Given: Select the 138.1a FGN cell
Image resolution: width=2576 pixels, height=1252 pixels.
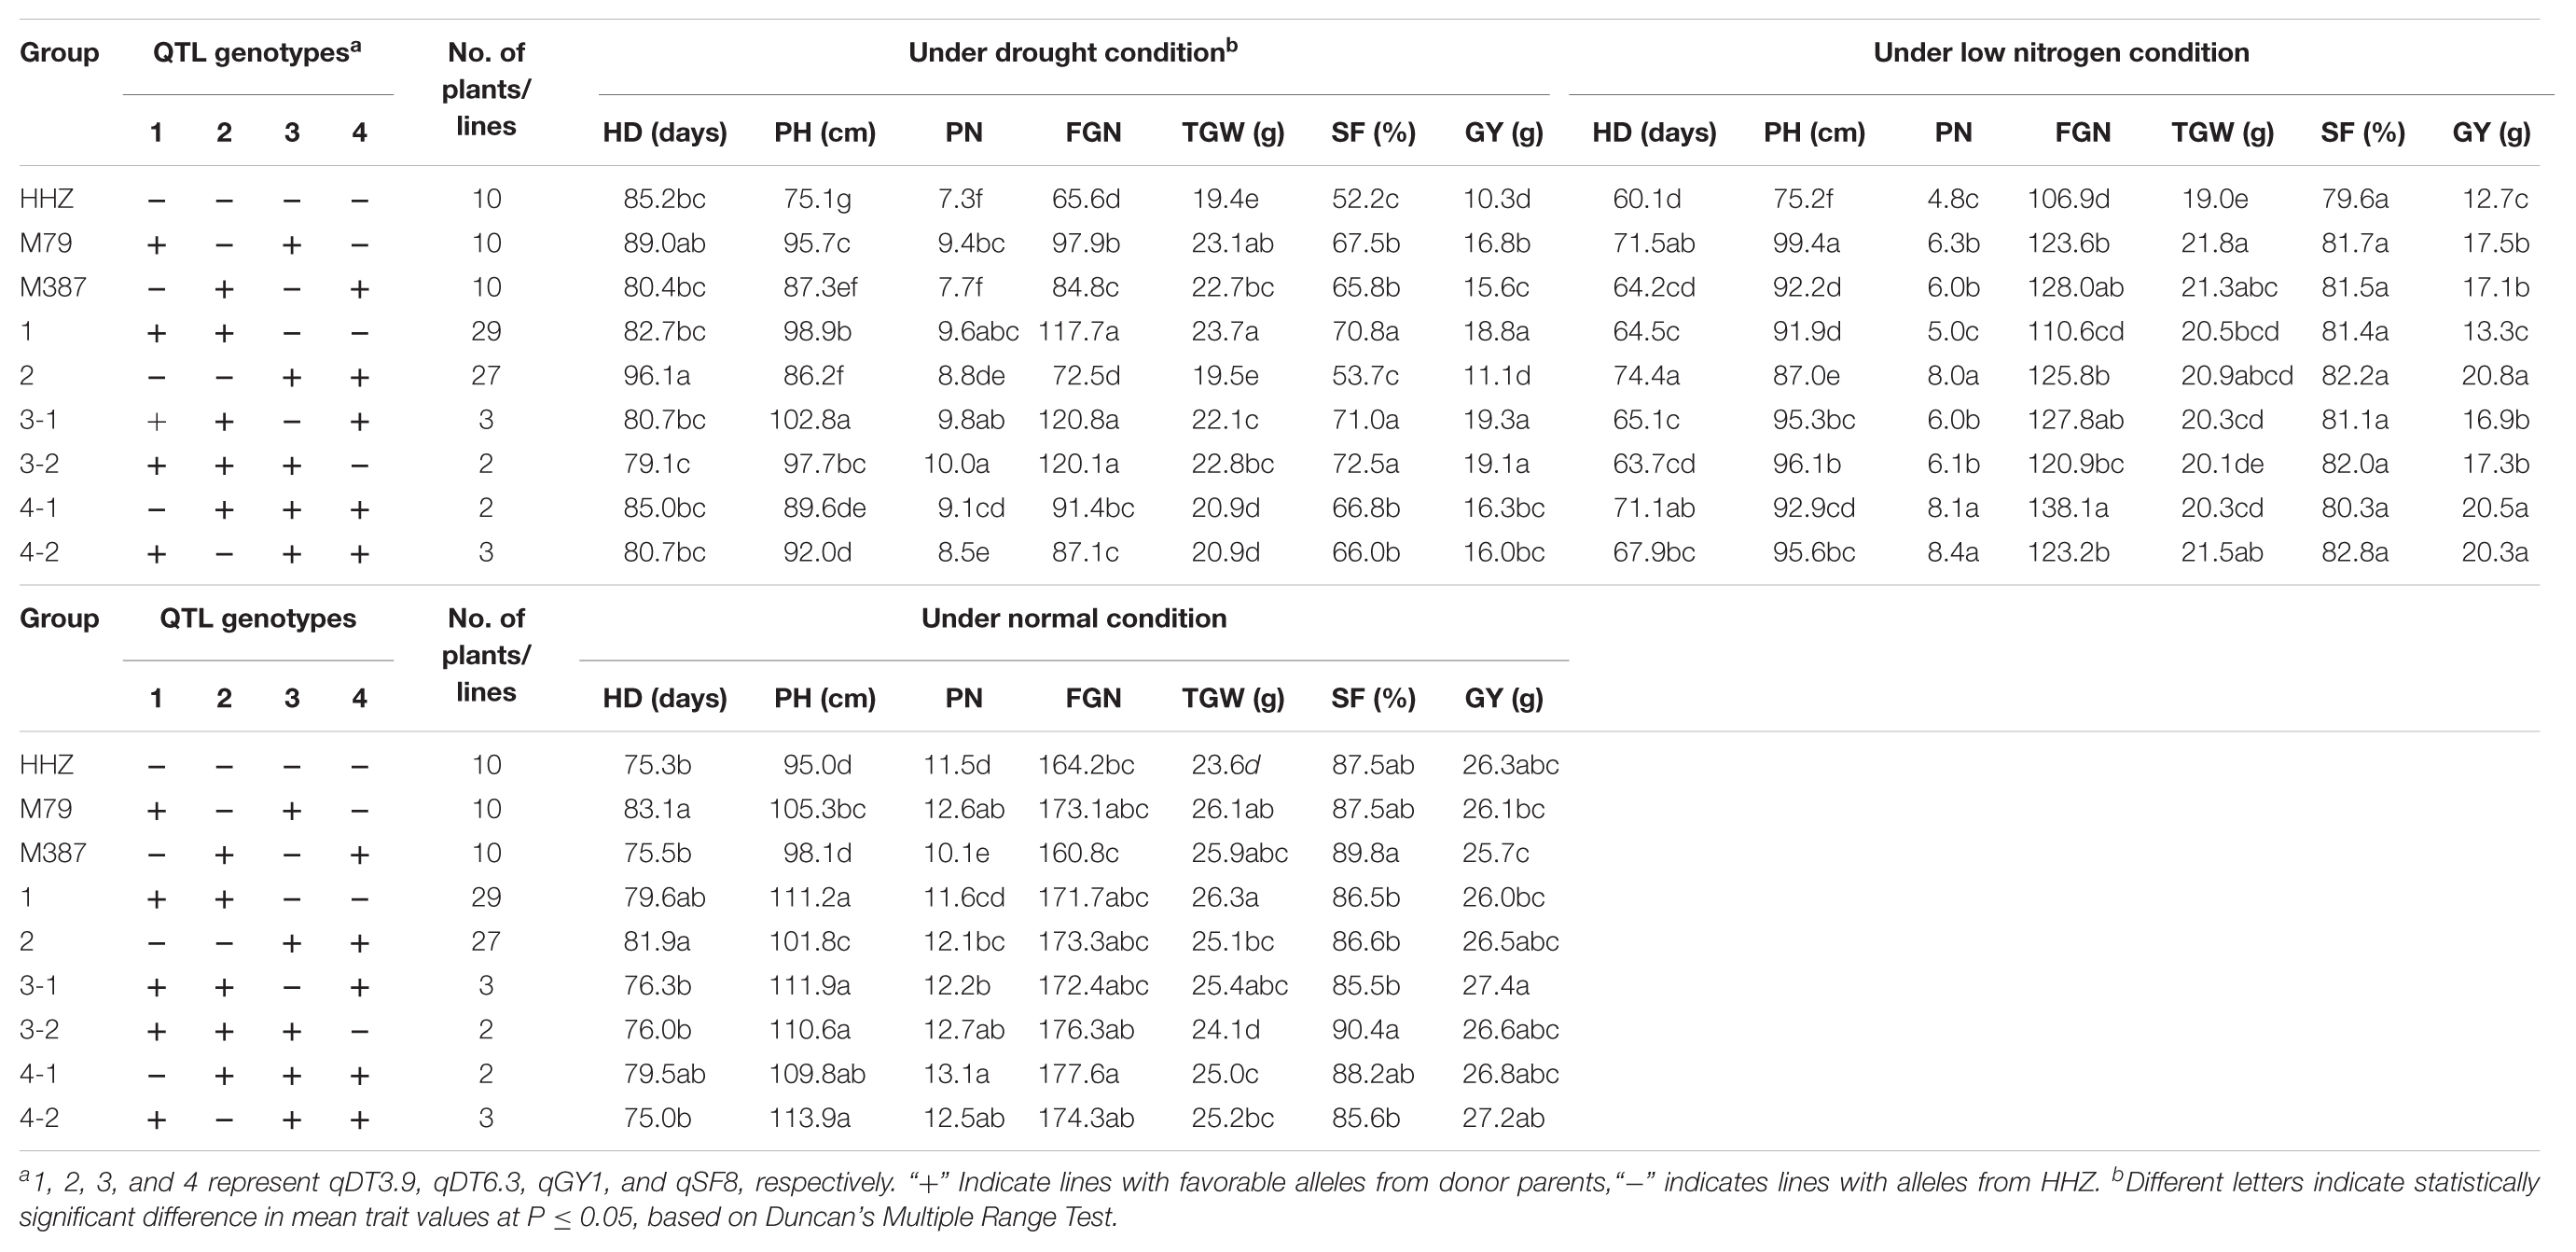Looking at the screenshot, I should click(x=2067, y=508).
